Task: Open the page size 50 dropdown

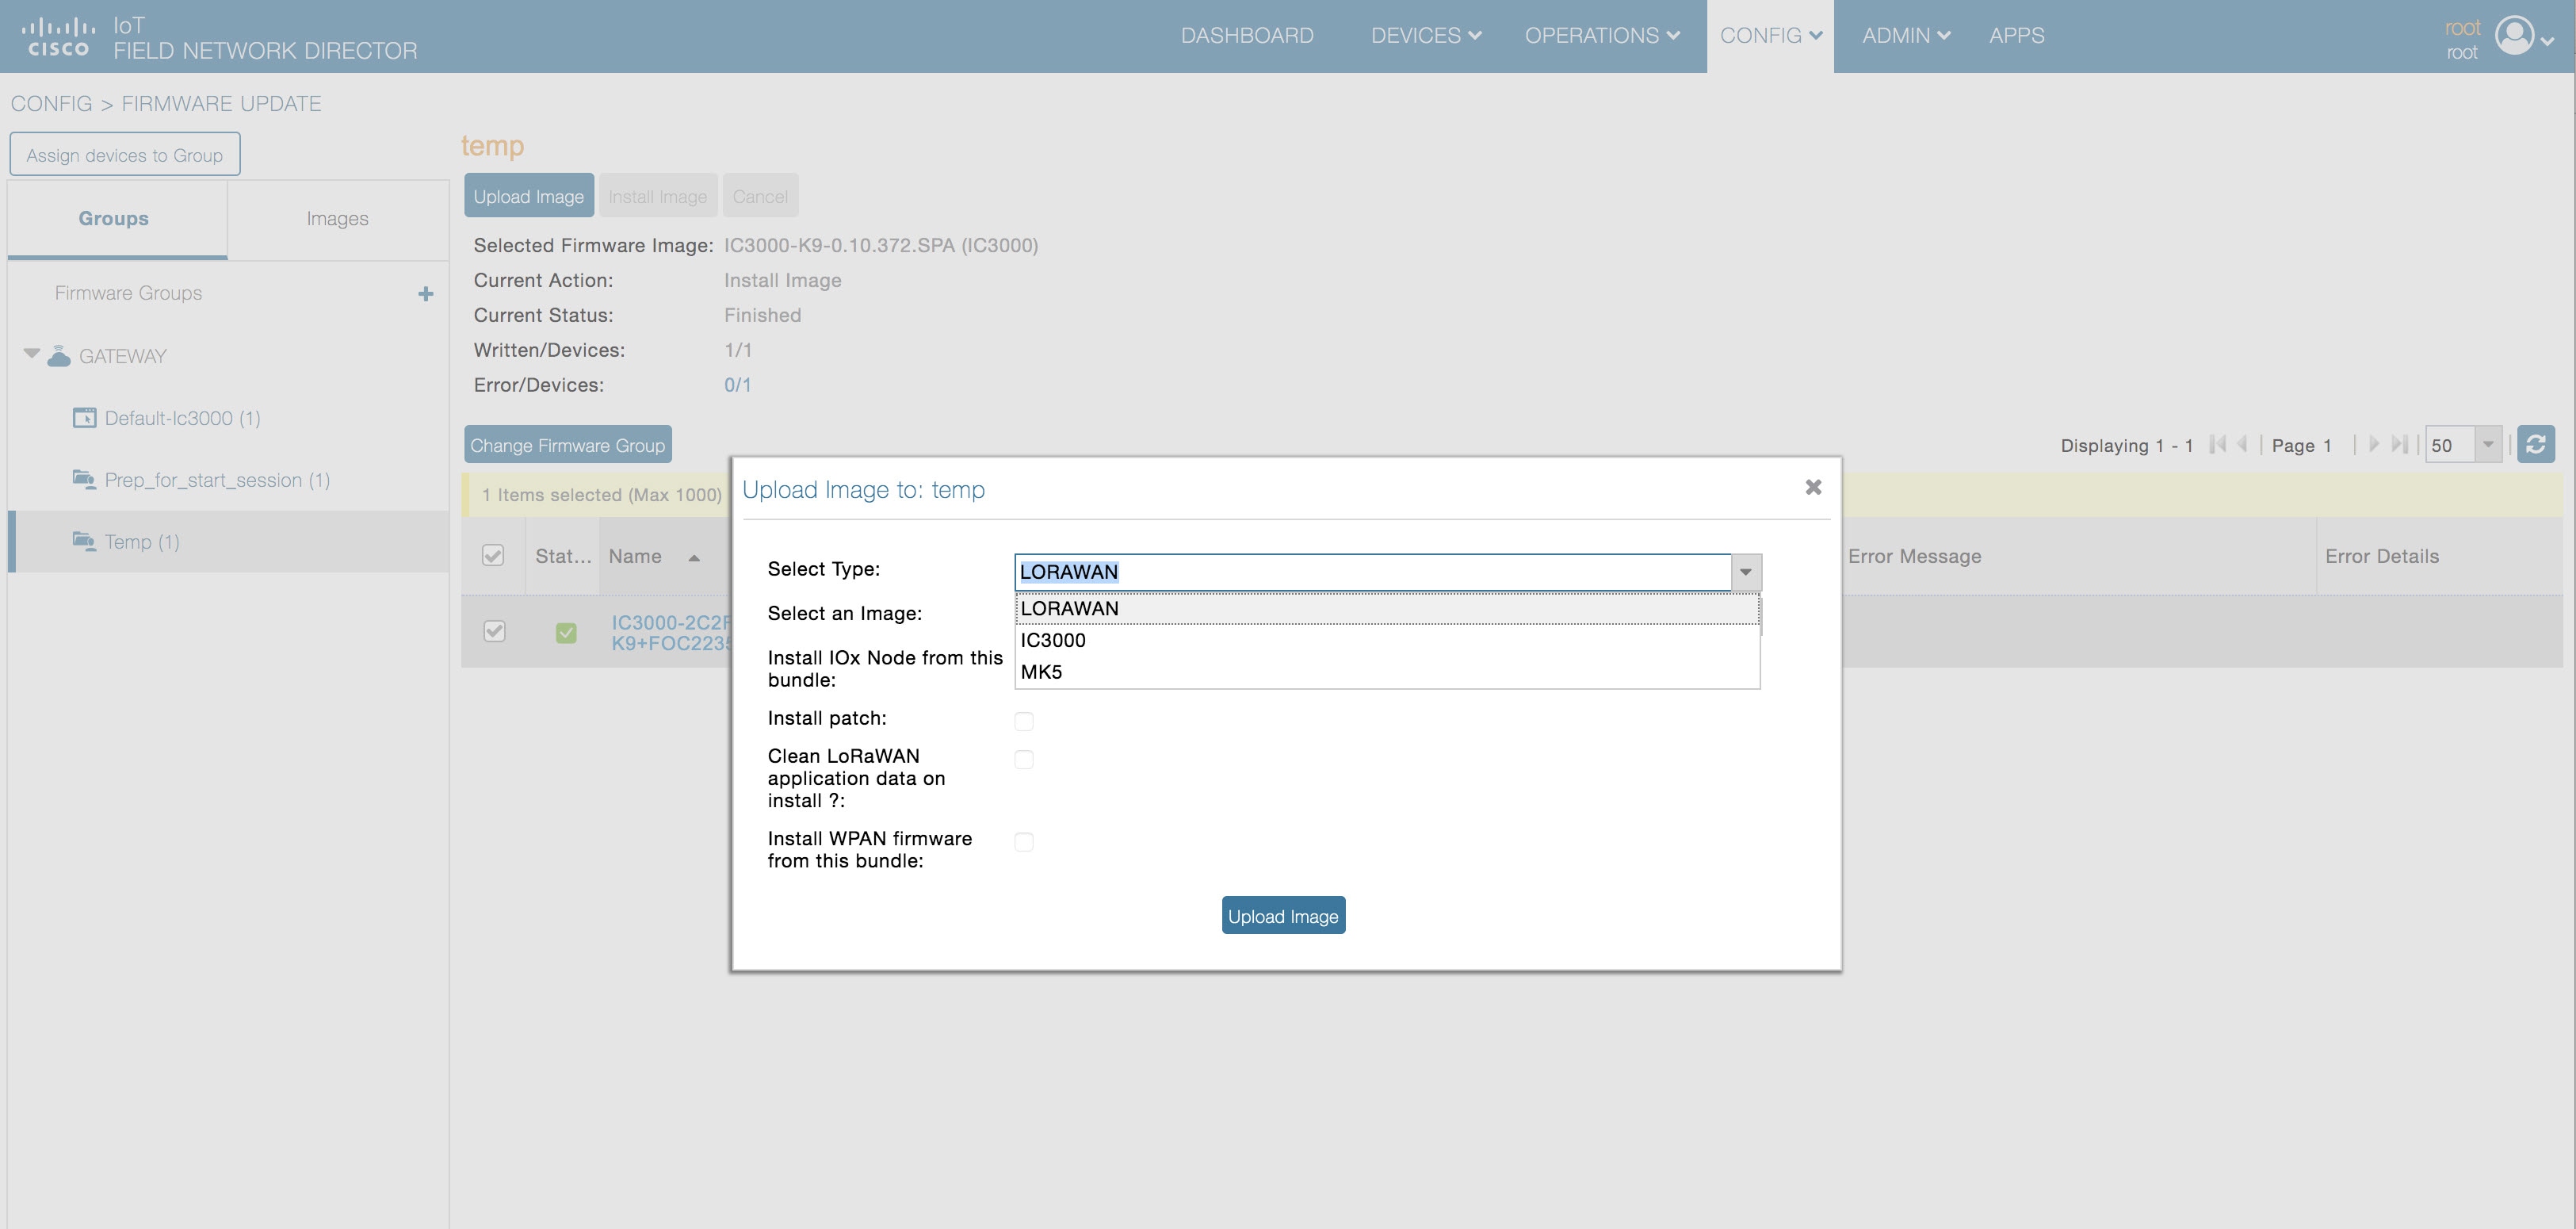Action: (x=2487, y=444)
